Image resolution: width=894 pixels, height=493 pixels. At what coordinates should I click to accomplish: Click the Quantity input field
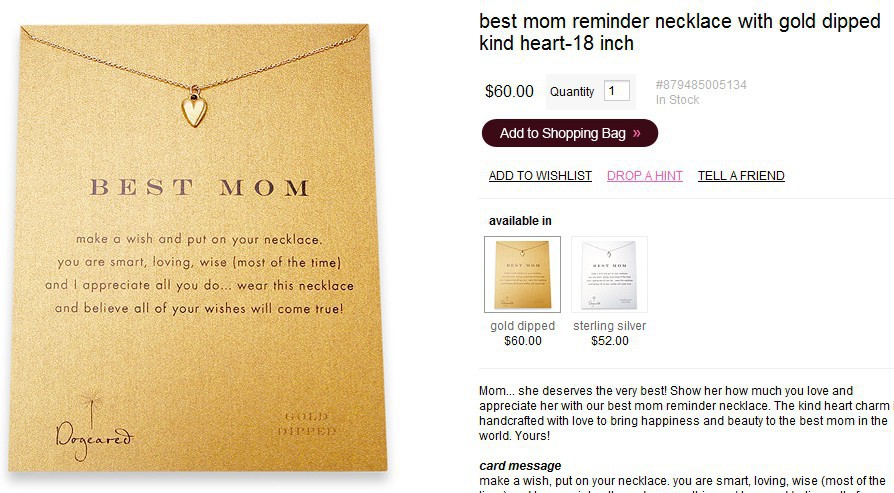pos(616,91)
